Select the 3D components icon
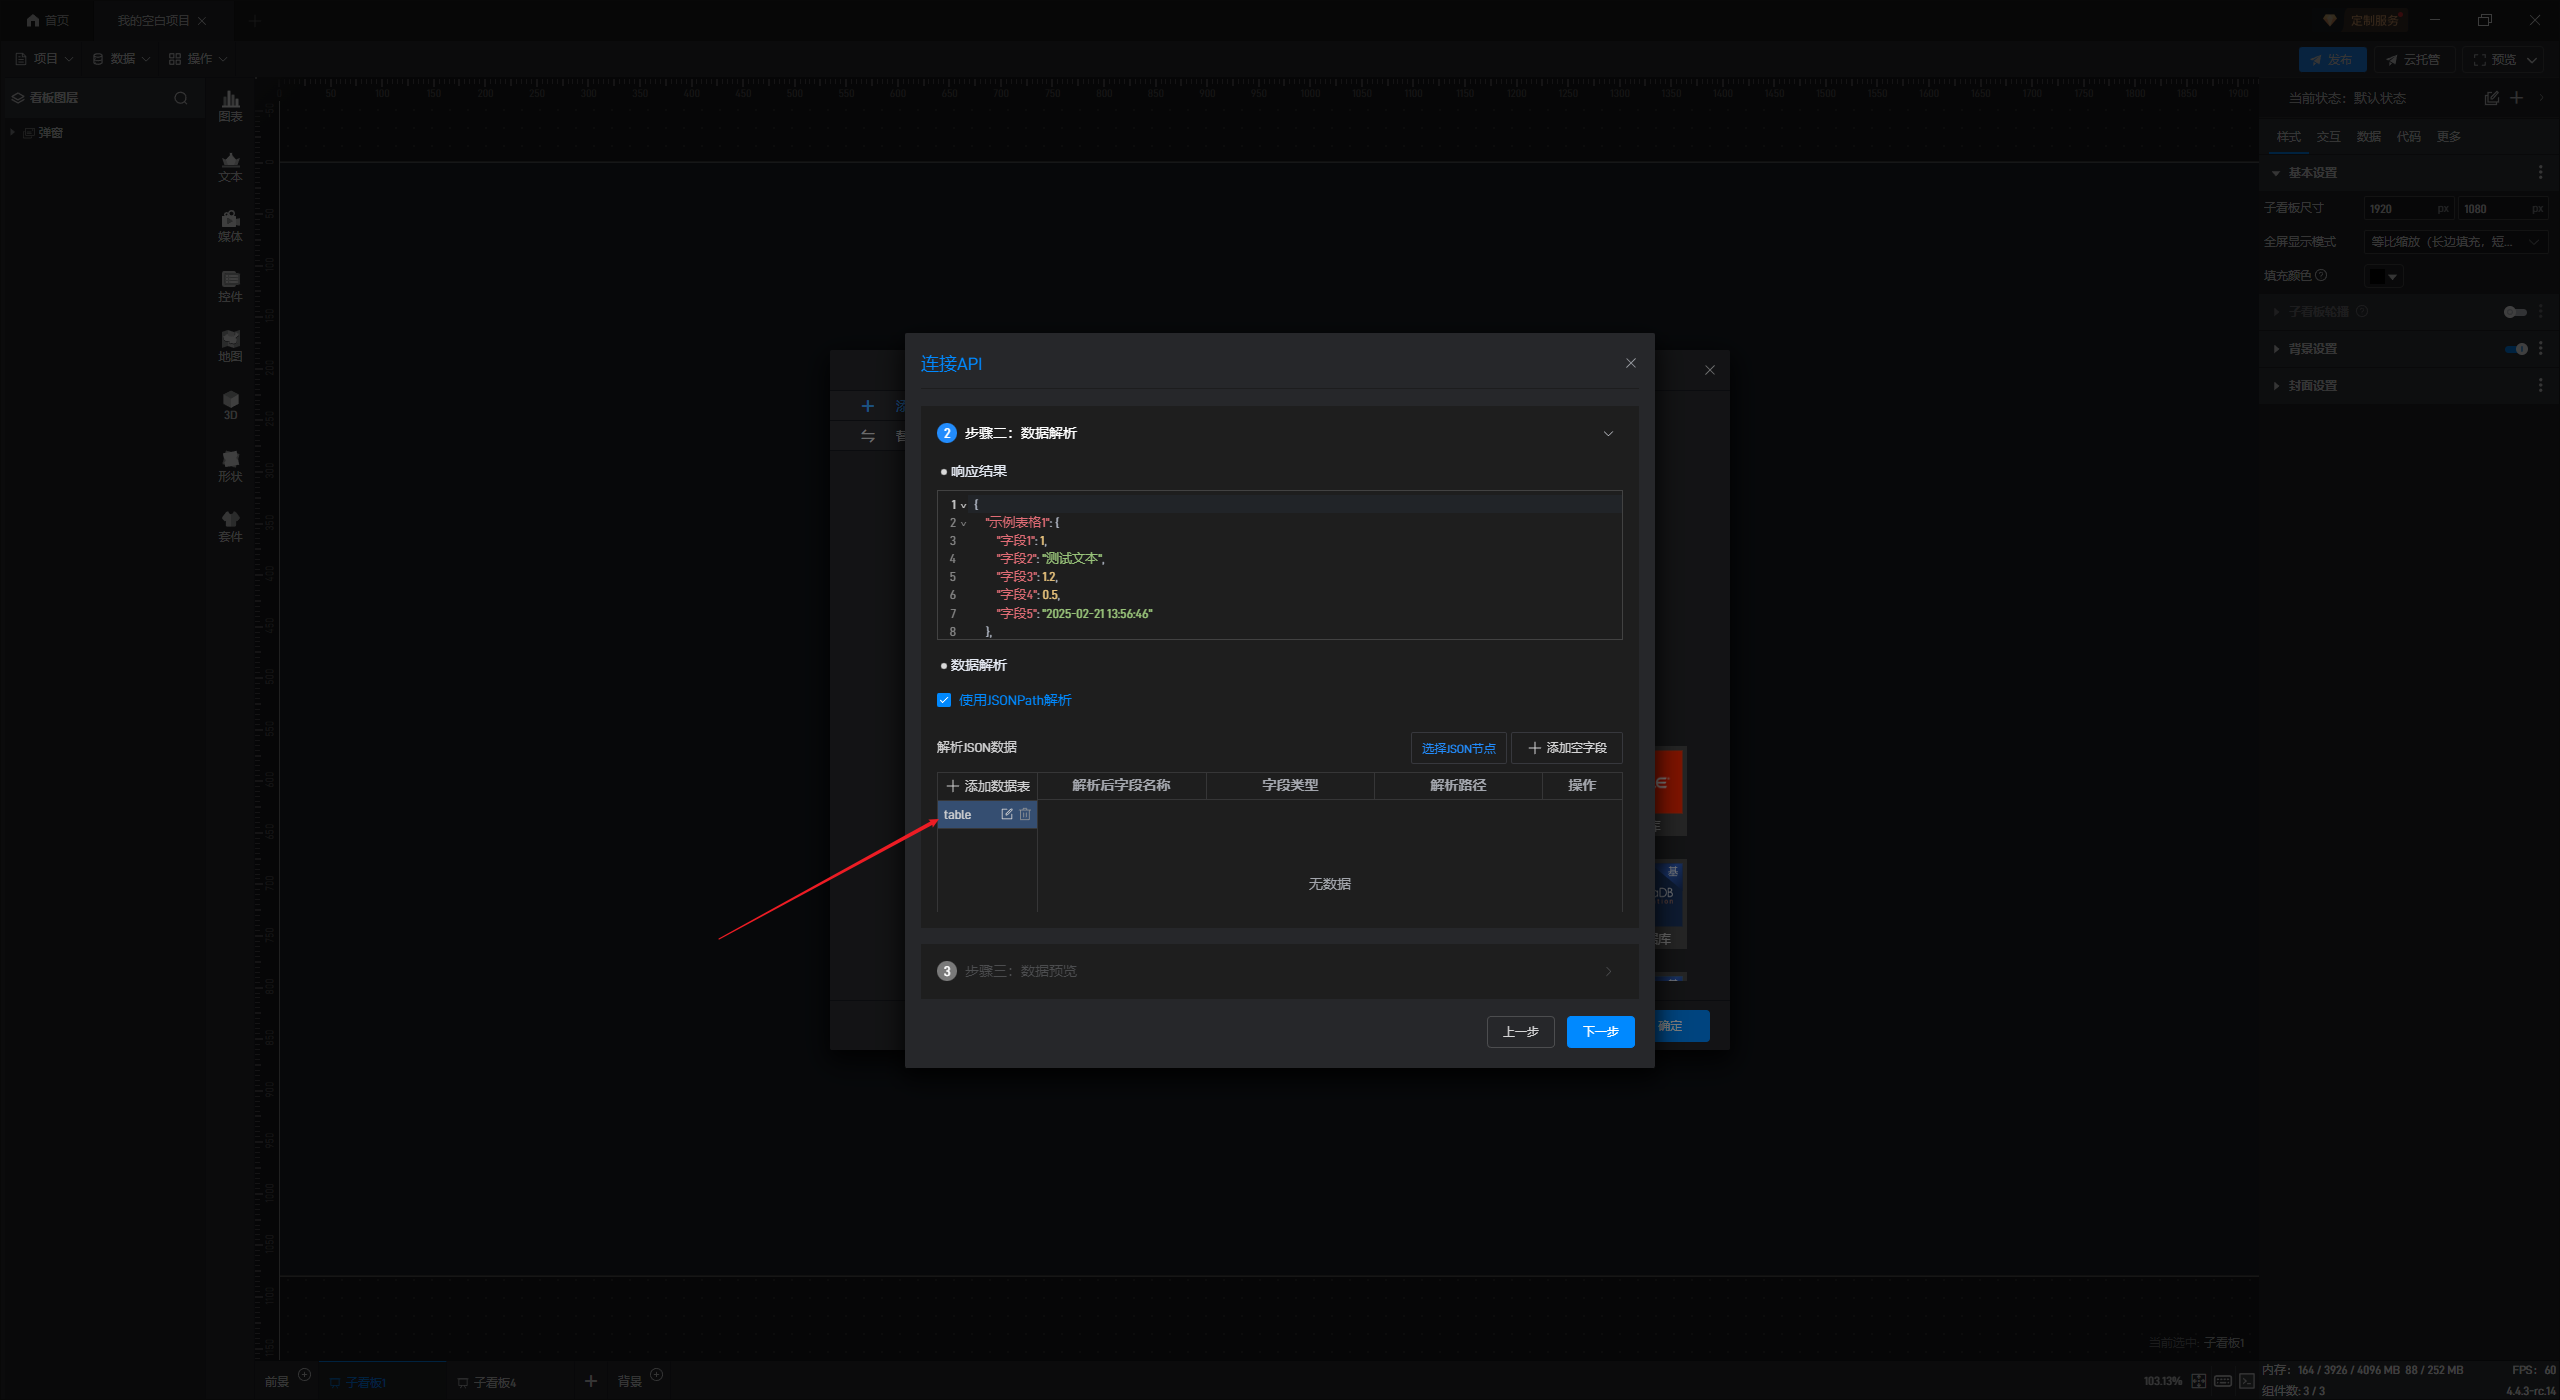 pos(230,404)
